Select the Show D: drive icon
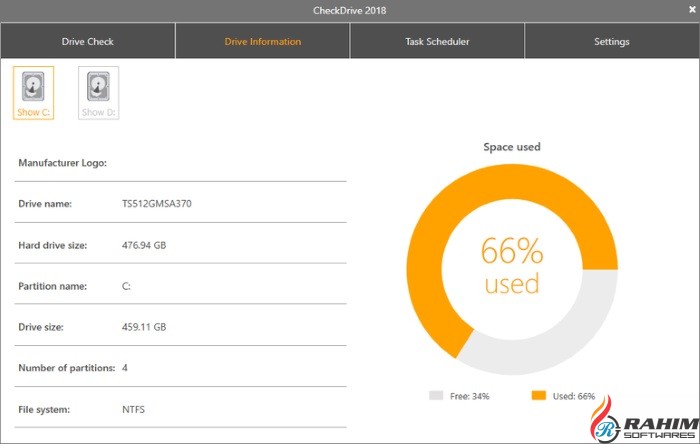 (x=99, y=92)
